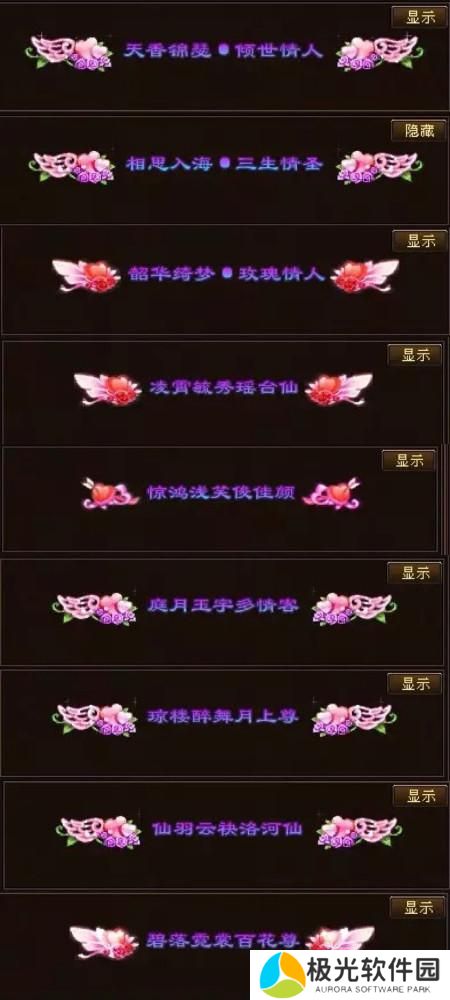Click right arrow-heart ribbon icon beside 惊鸿浅笑俊佳颜
450x1000 pixels.
[332, 493]
